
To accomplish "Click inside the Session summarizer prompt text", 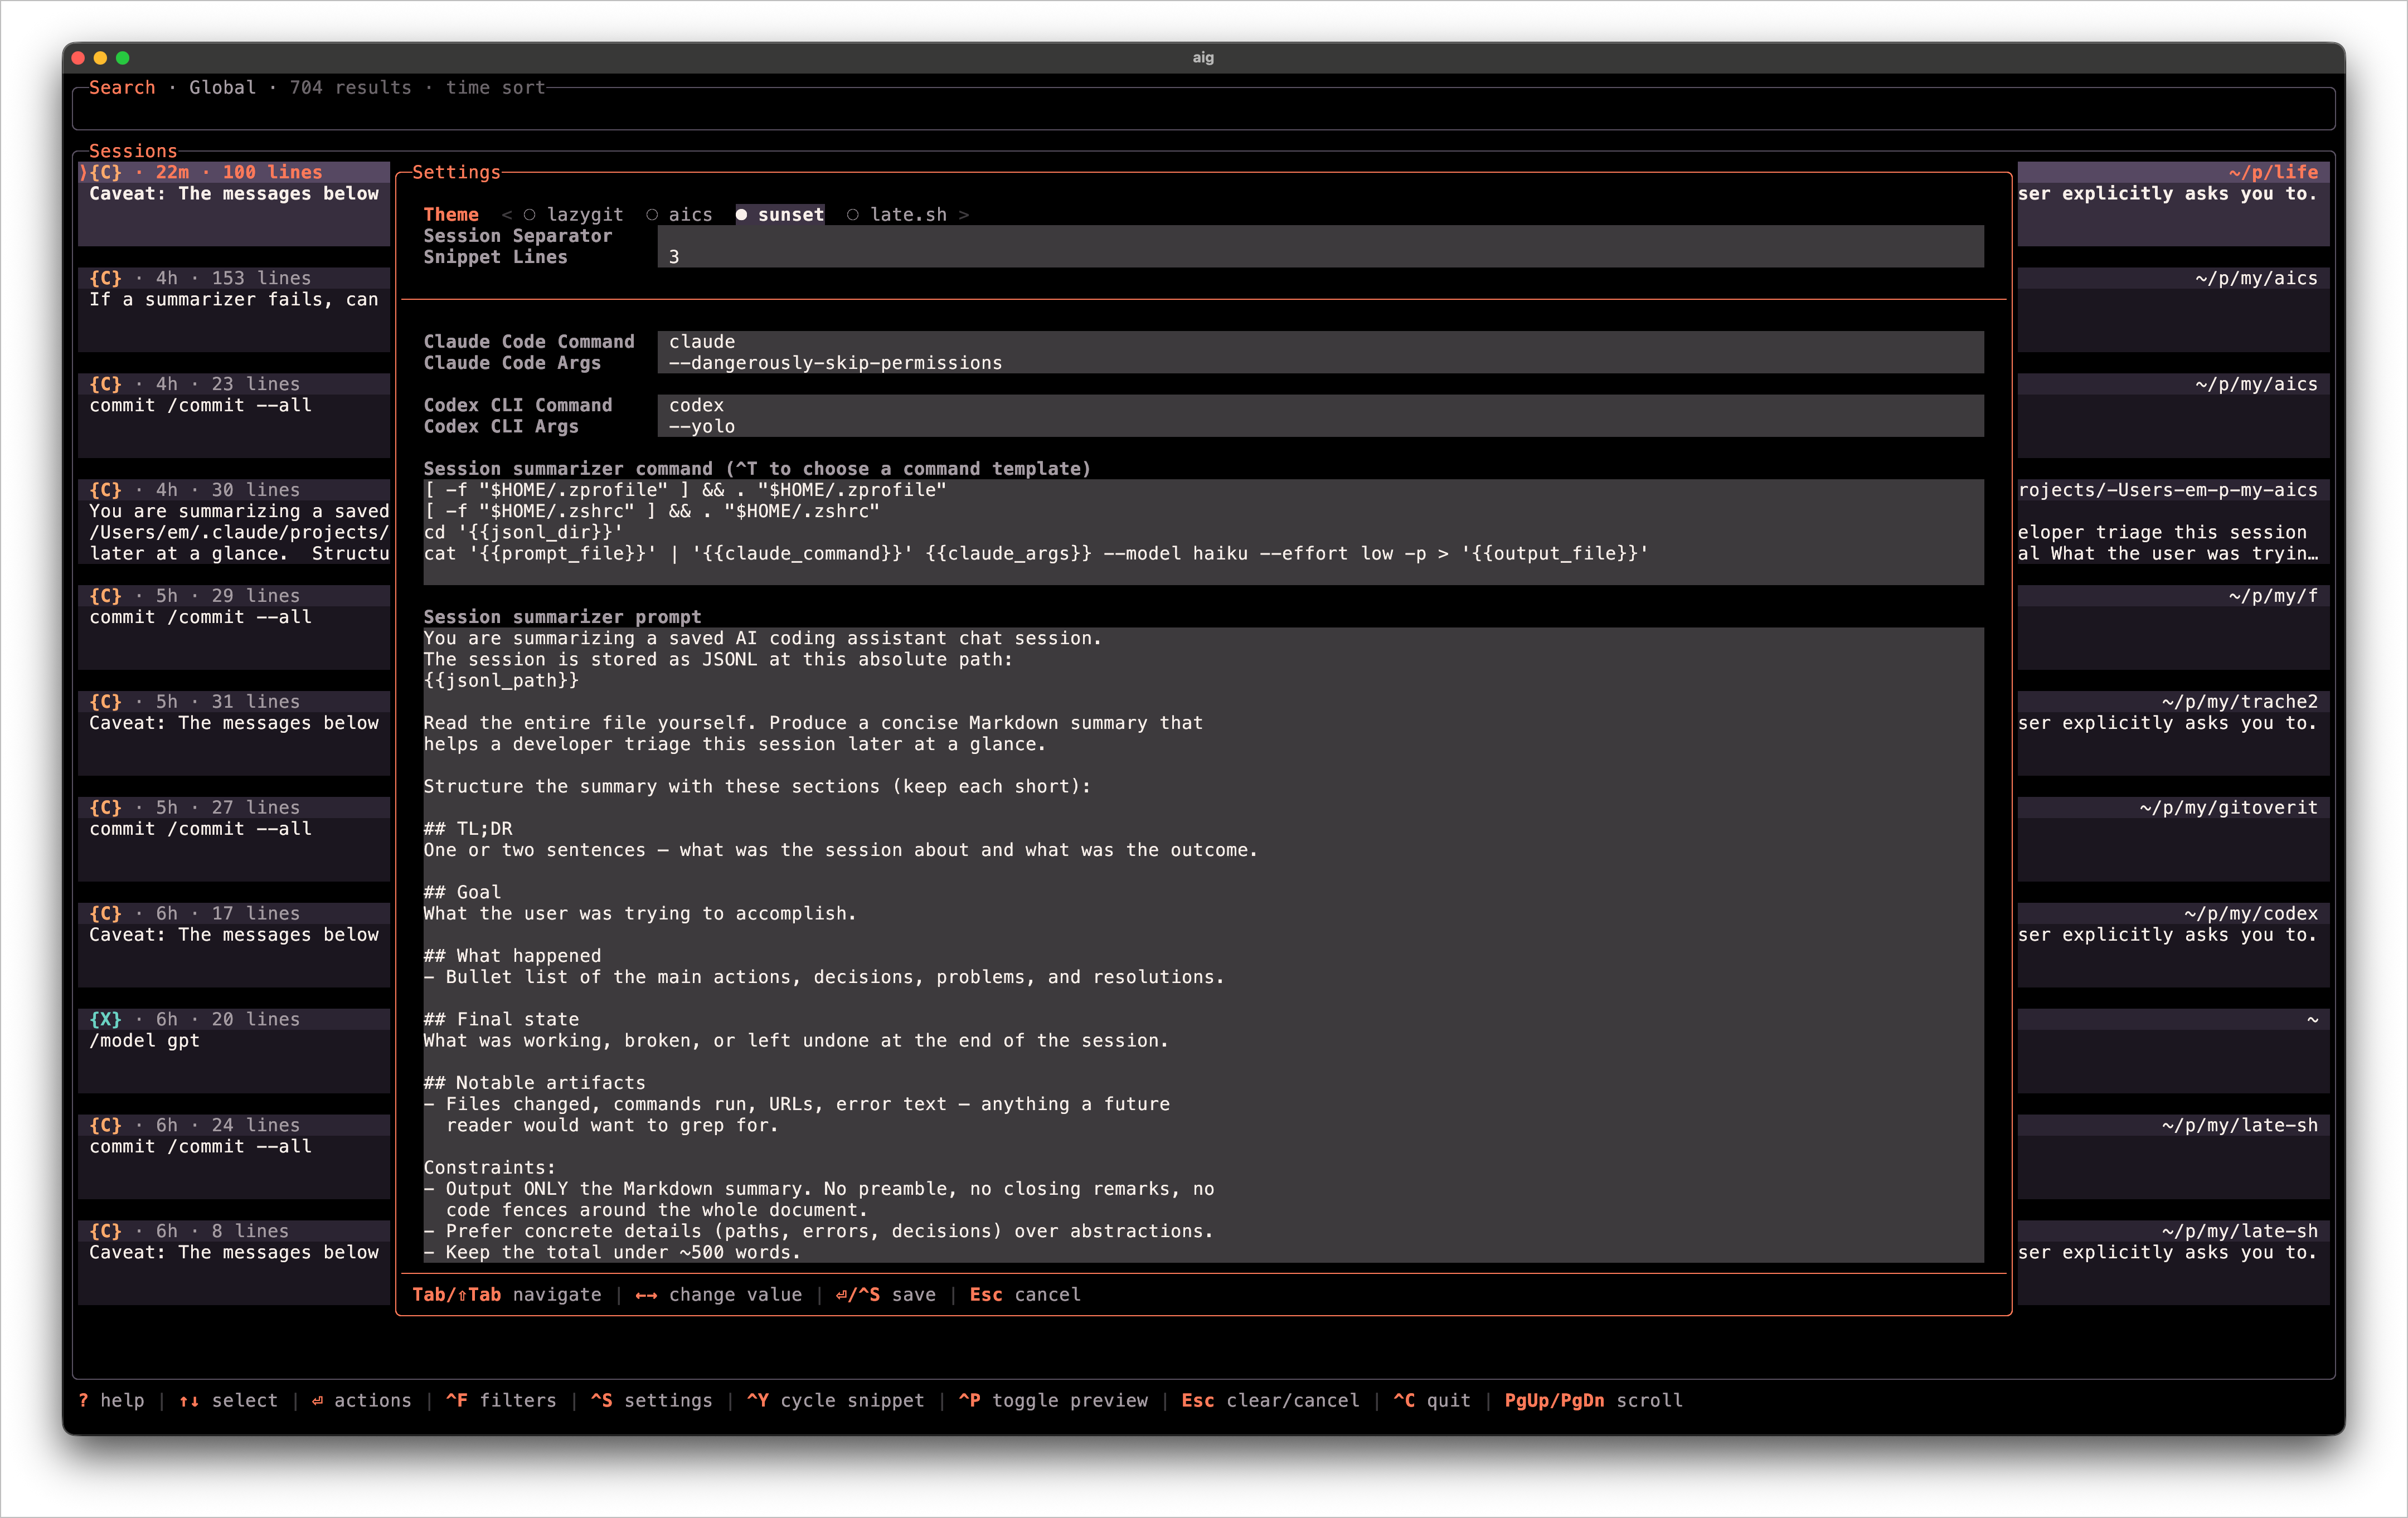I will 1203,945.
